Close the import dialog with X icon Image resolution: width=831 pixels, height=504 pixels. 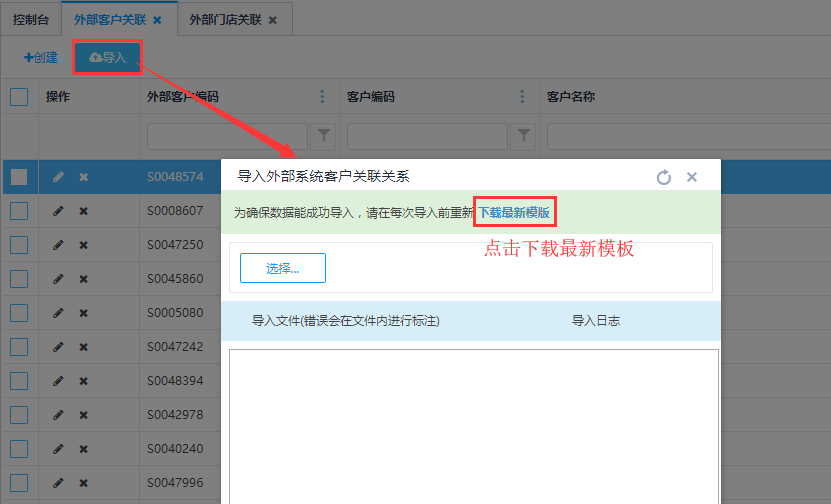(x=691, y=177)
